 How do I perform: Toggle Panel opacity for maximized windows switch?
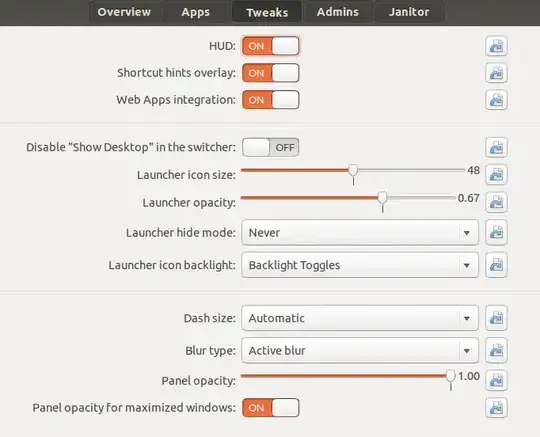270,408
